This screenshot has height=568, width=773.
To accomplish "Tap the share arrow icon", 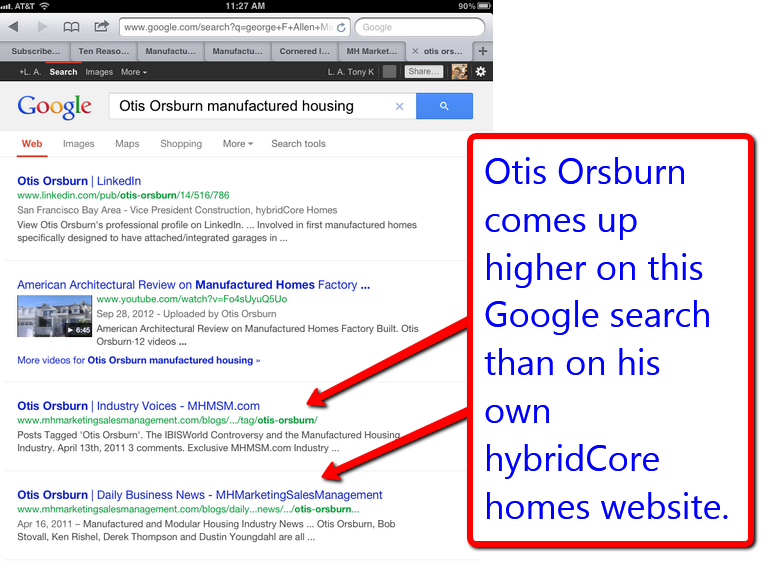I will 101,26.
